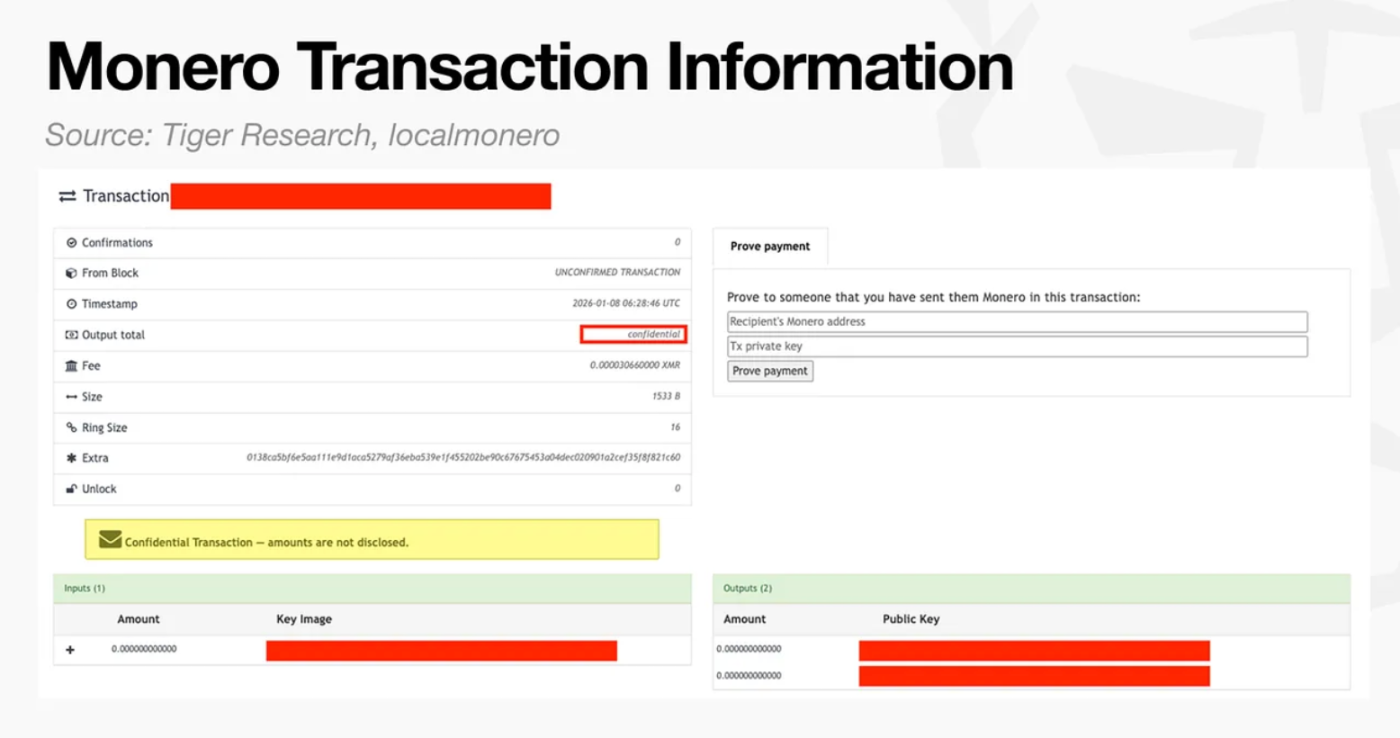
Task: Click the Confirmations checkmark icon
Action: click(71, 243)
